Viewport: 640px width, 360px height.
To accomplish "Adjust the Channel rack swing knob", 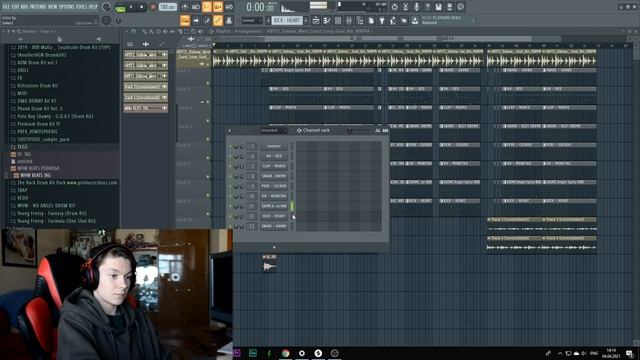I will [350, 131].
